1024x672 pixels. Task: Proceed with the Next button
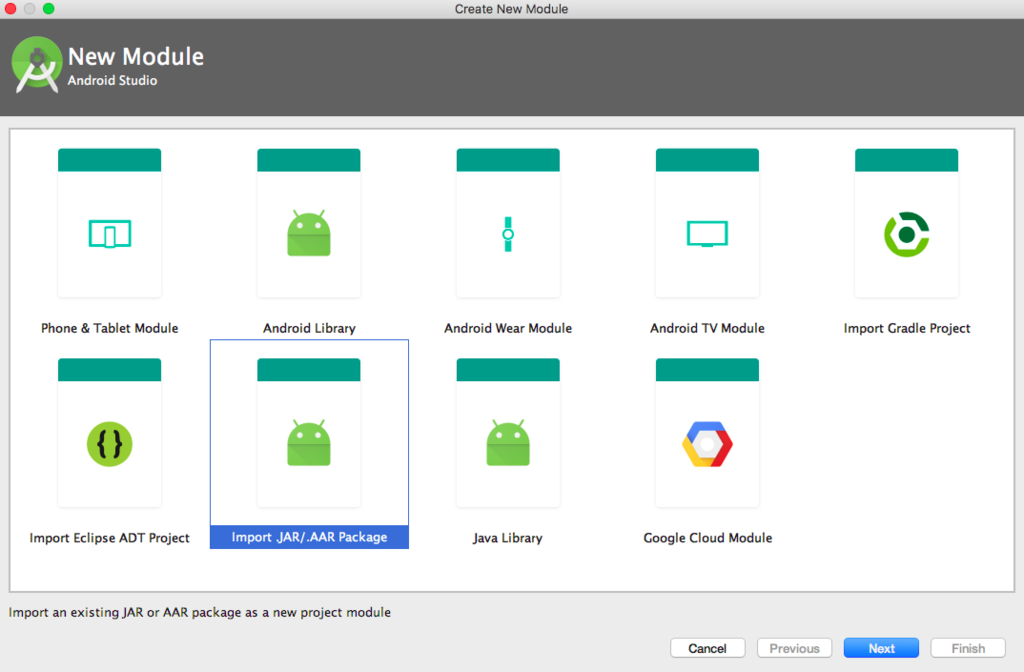click(x=881, y=648)
